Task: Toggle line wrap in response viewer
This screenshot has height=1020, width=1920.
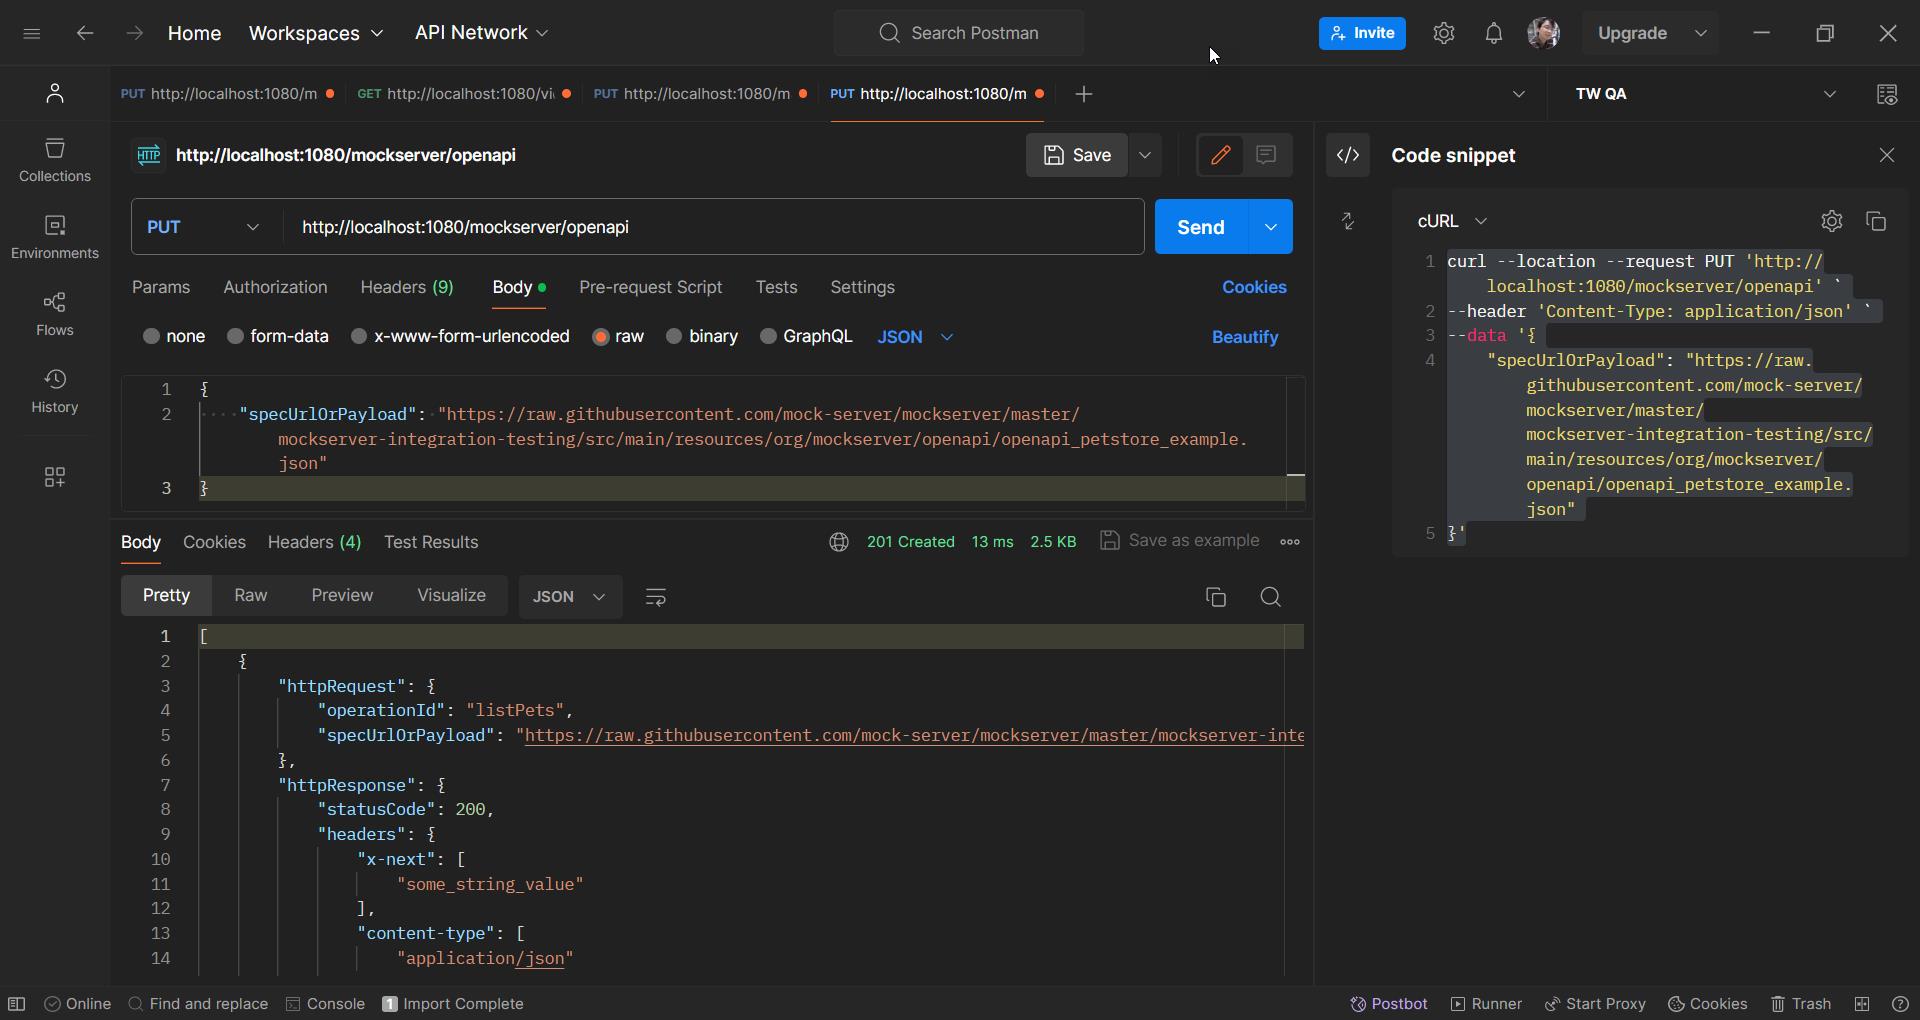Action: [x=656, y=597]
